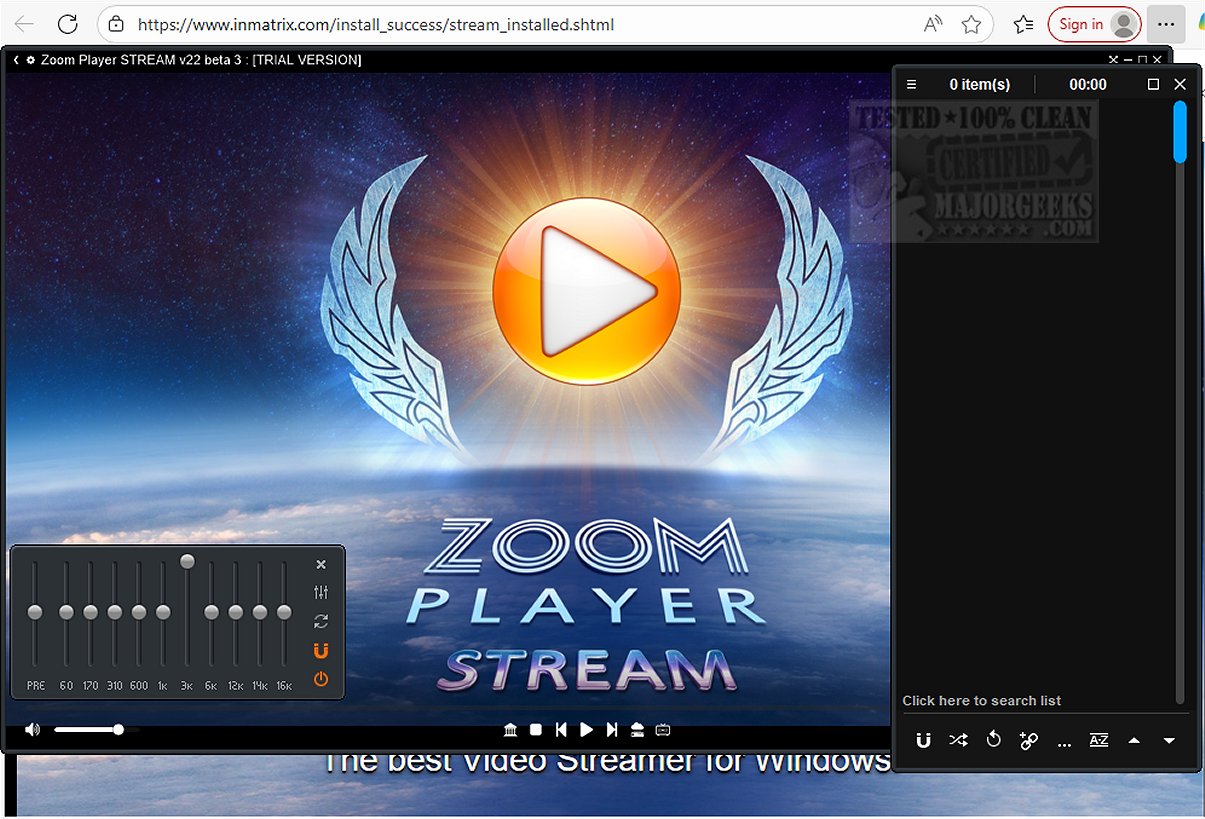Image resolution: width=1205 pixels, height=819 pixels.
Task: Open the browser Favorites list icon
Action: click(x=1023, y=24)
